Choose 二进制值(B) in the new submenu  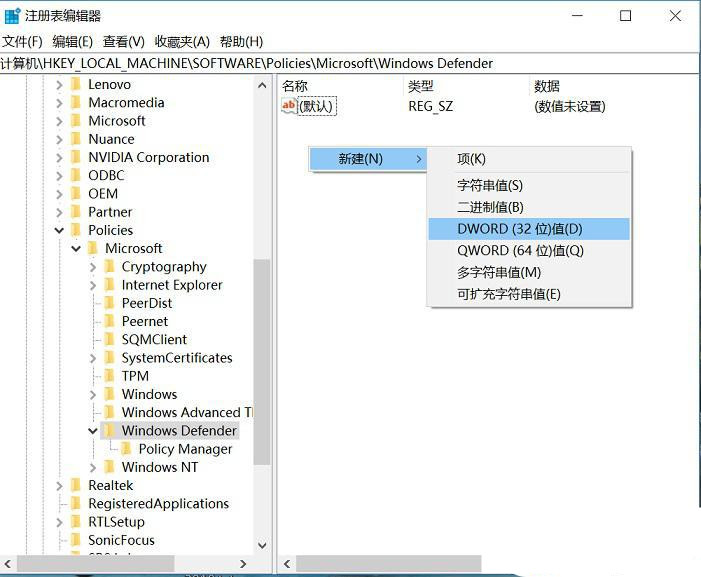[529, 207]
